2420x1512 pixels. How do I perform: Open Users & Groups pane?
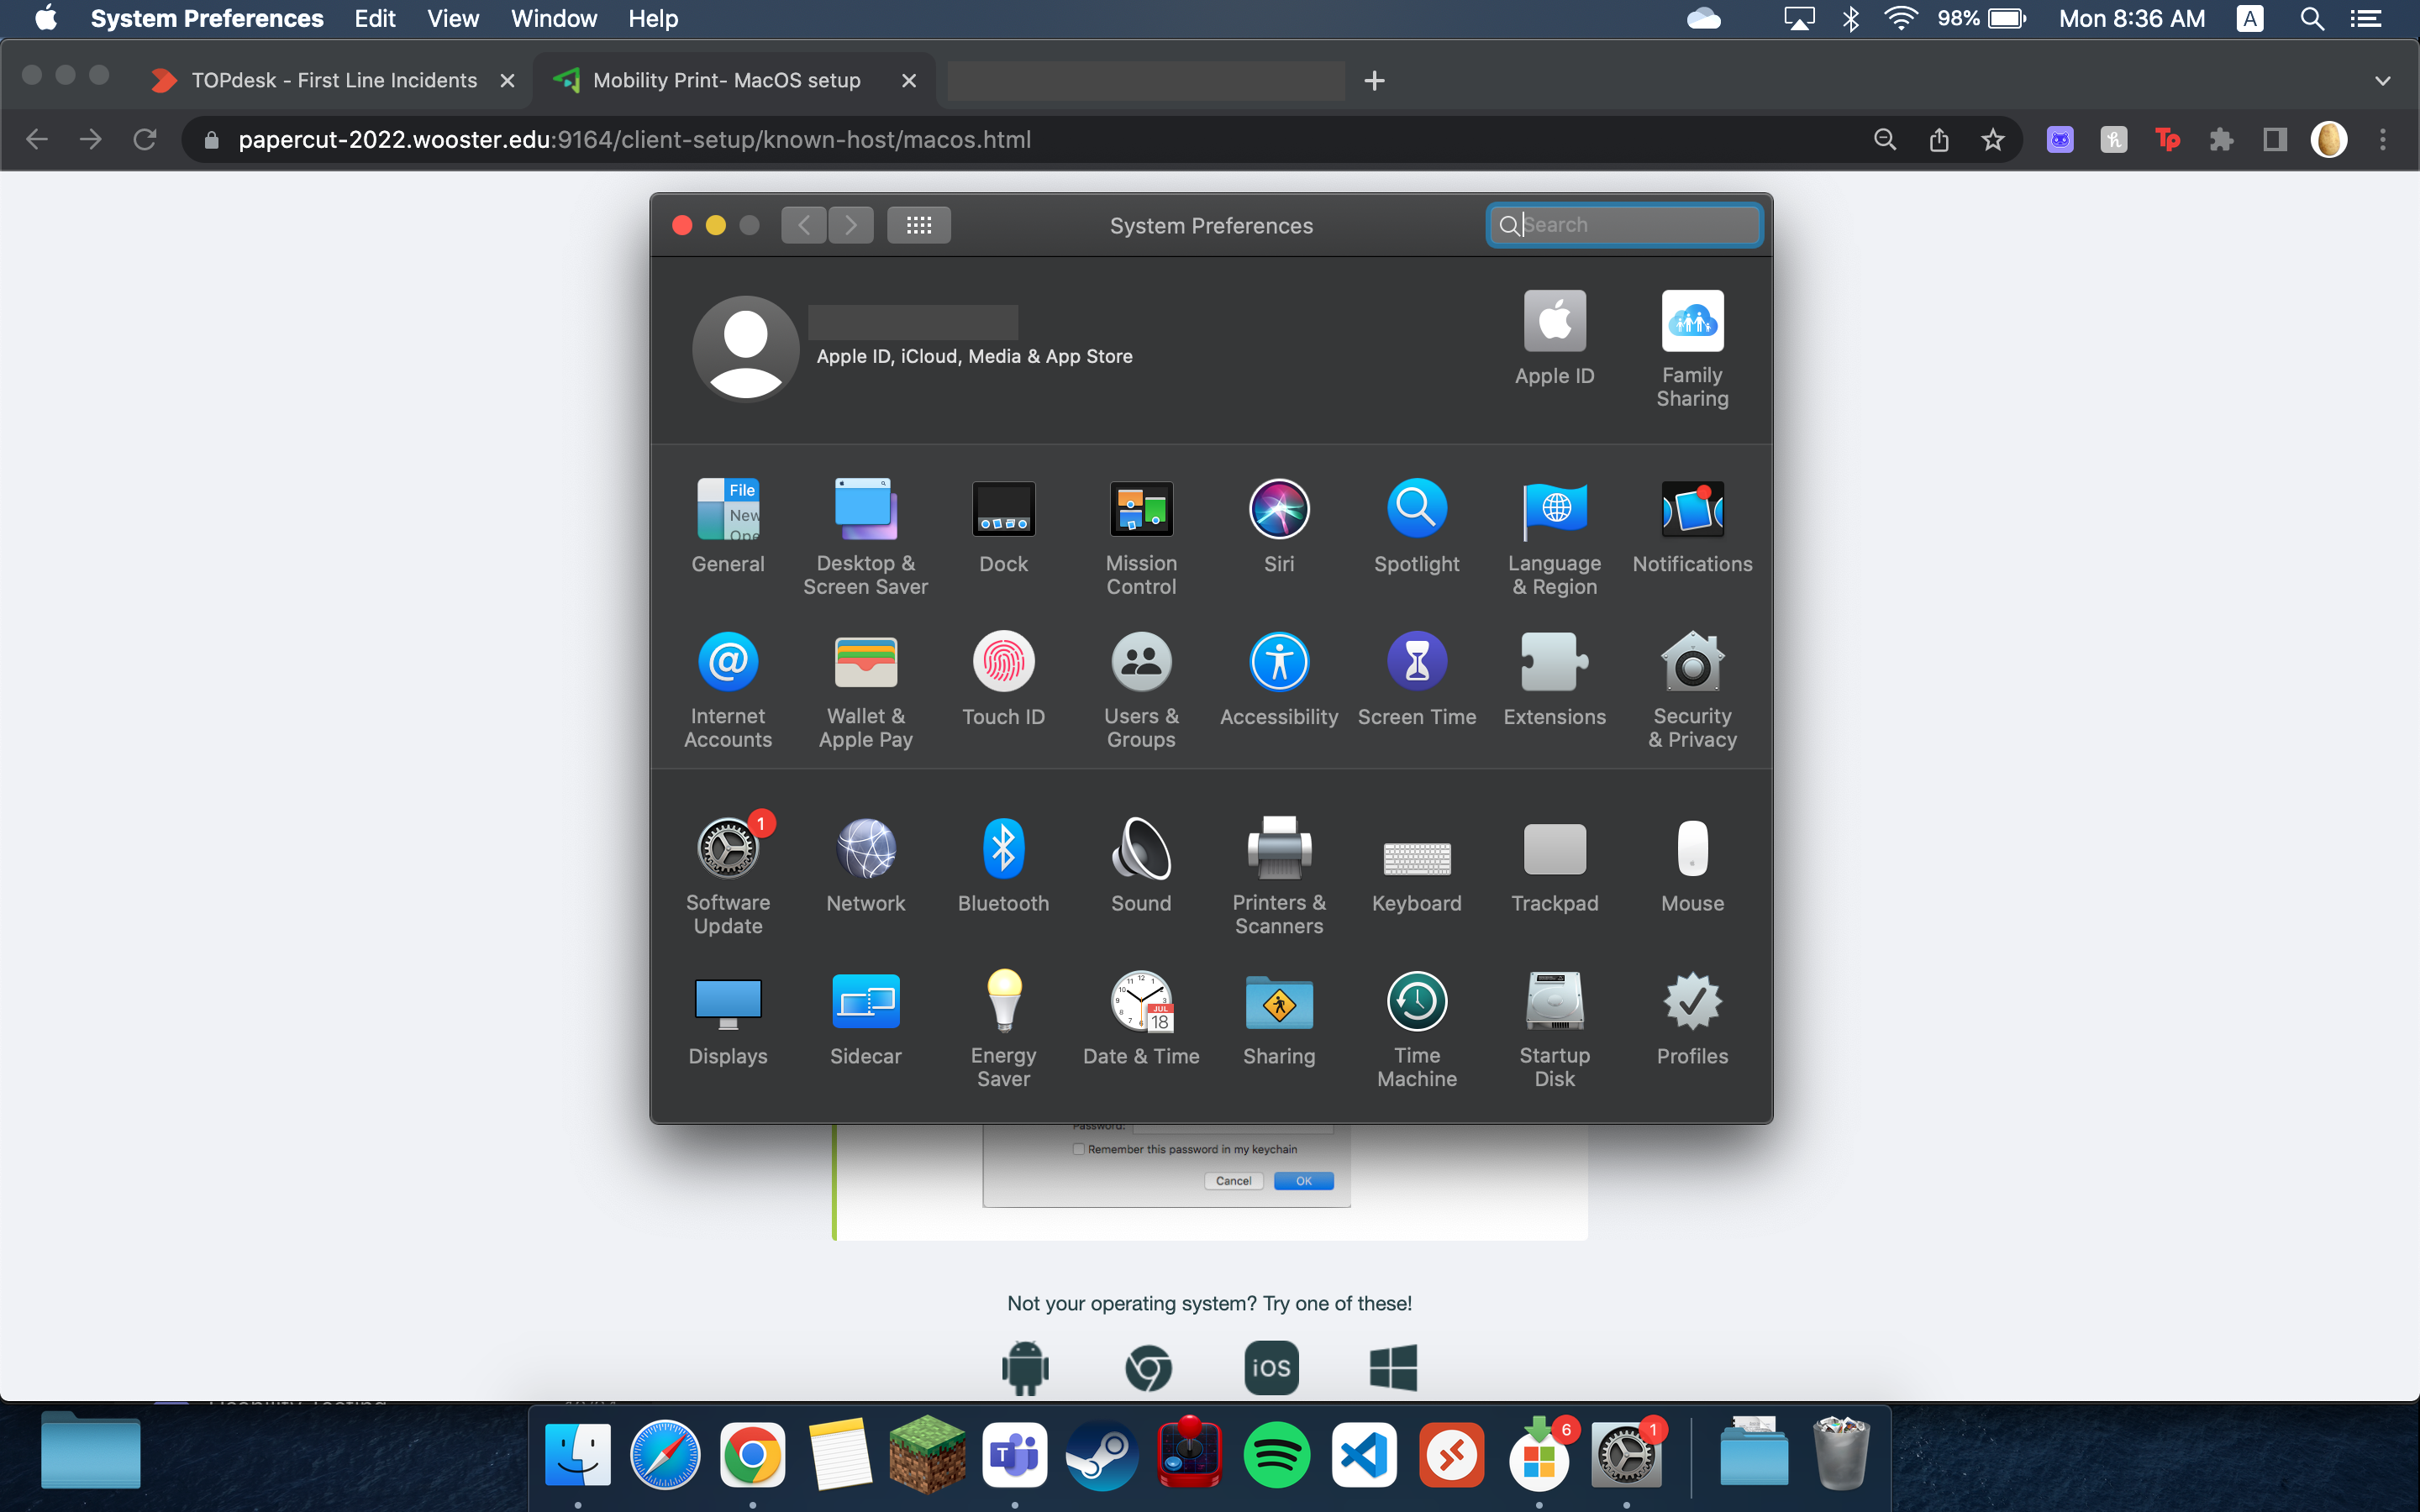(1141, 689)
